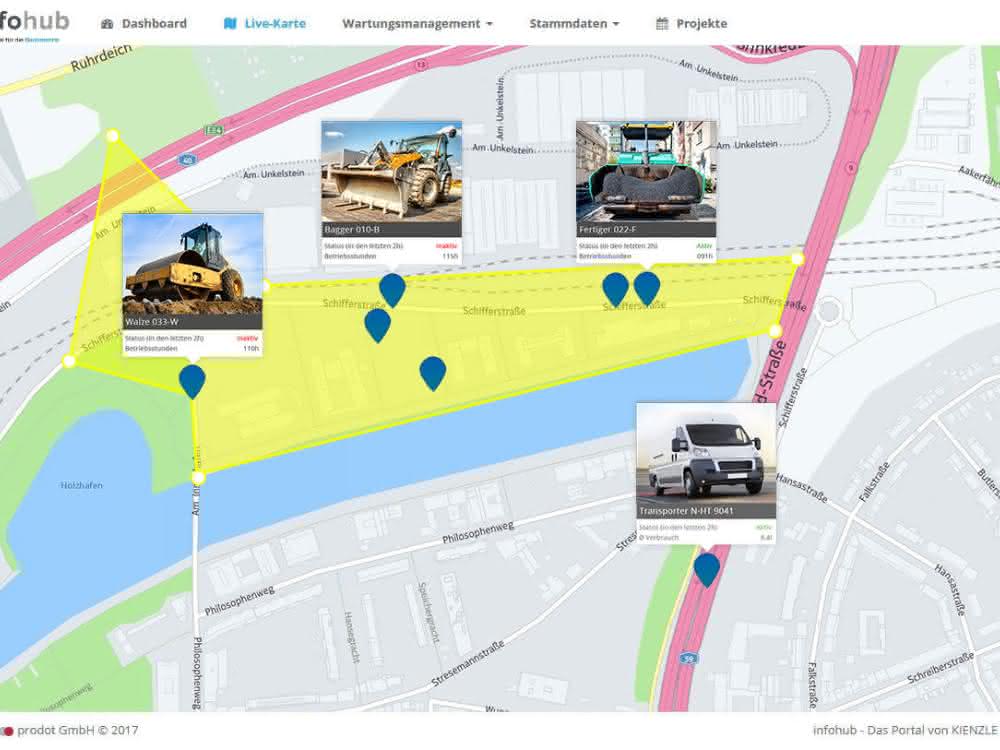1000x750 pixels.
Task: Select the Live-Karte menu entry
Action: click(265, 24)
